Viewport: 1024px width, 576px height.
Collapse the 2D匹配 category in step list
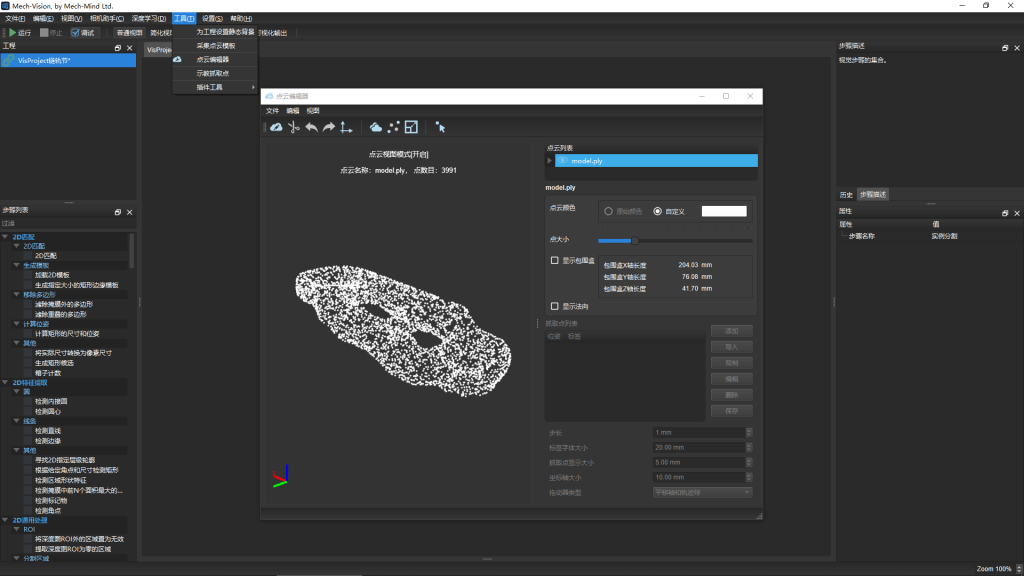tap(5, 236)
